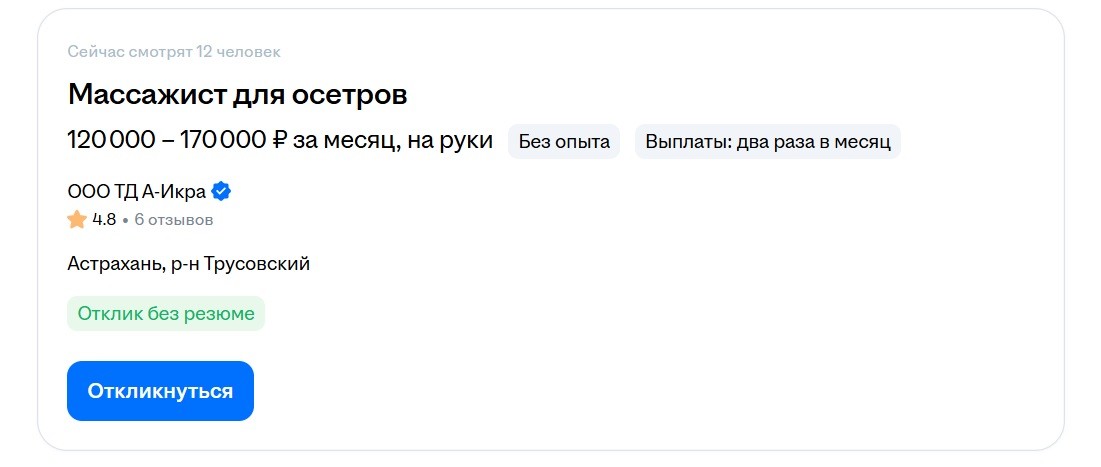1101x467 pixels.
Task: Open the Массажист для осетров vacancy title
Action: (237, 95)
